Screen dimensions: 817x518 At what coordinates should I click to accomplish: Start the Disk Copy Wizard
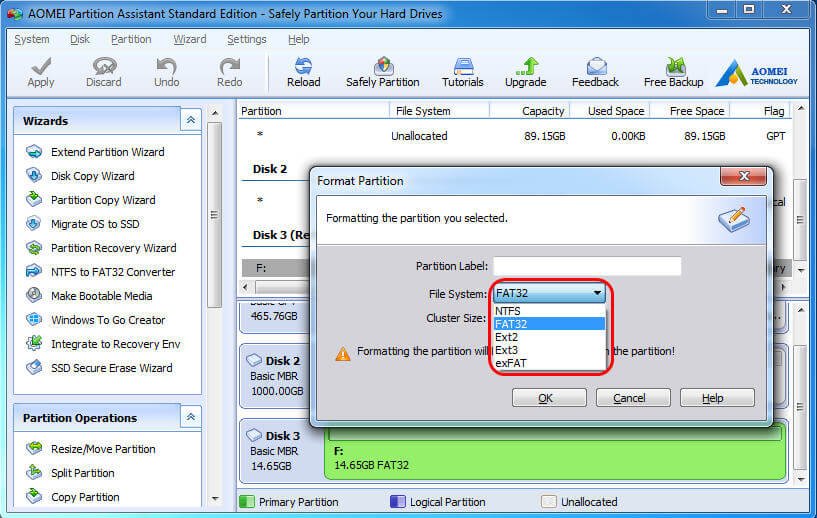coord(92,176)
